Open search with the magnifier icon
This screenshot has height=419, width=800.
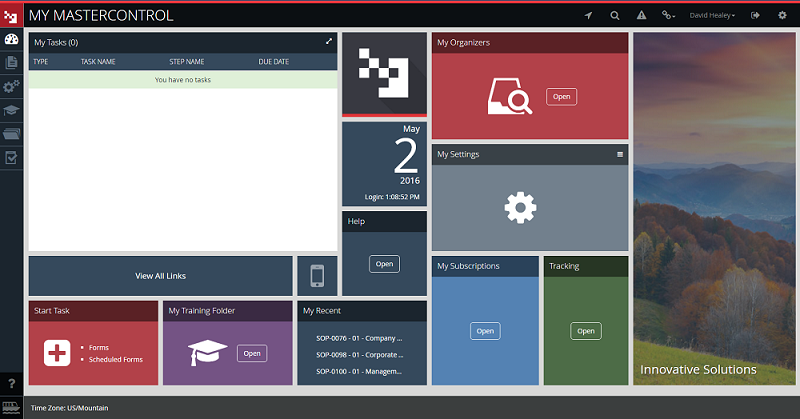[615, 15]
